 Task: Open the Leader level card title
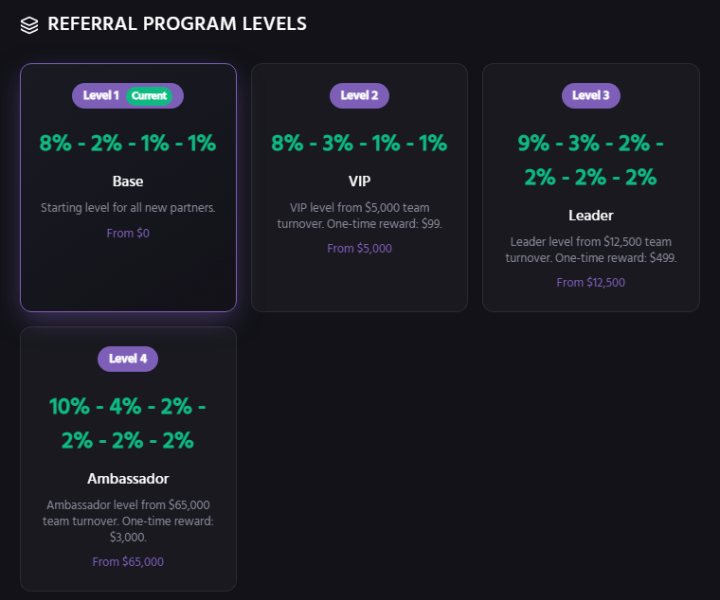click(x=591, y=215)
